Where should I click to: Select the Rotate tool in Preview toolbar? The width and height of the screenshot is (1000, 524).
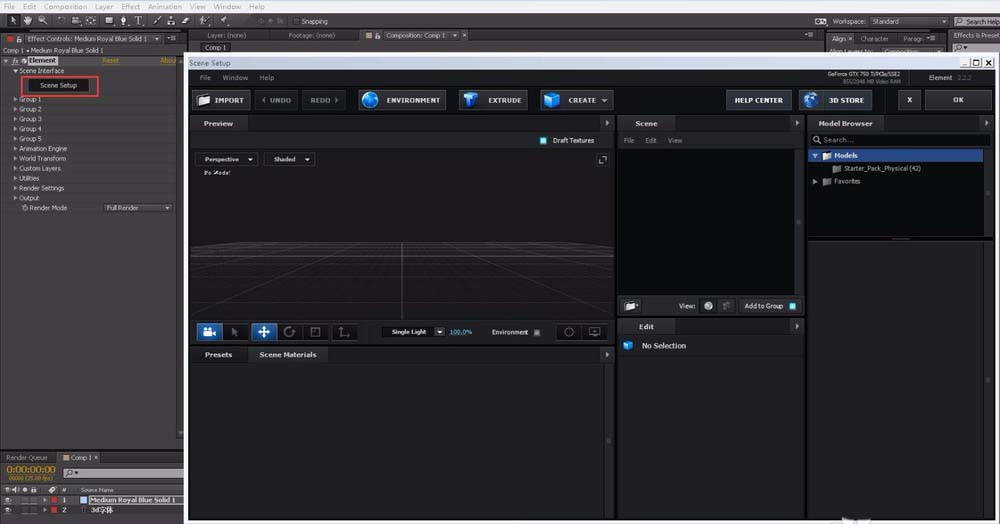[x=290, y=331]
